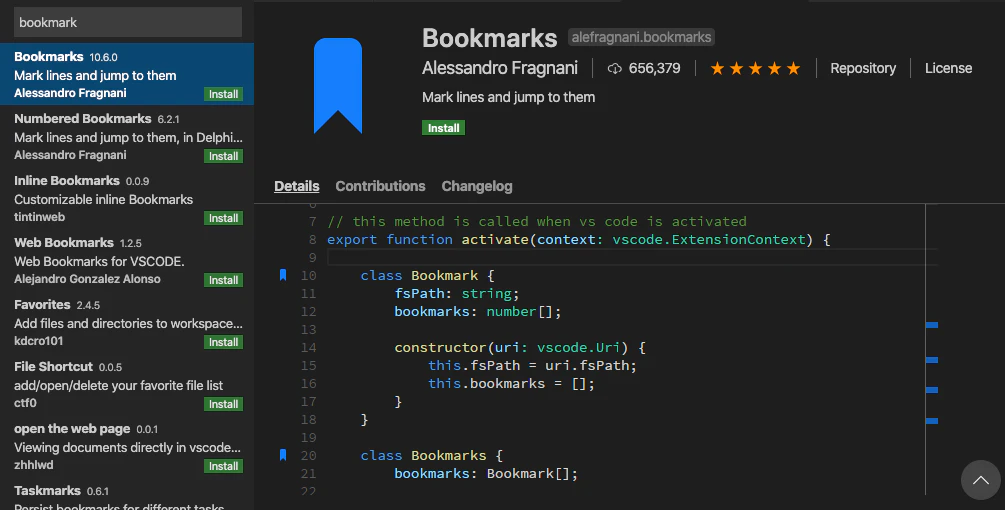
Task: Switch to the Details tab
Action: [x=297, y=186]
